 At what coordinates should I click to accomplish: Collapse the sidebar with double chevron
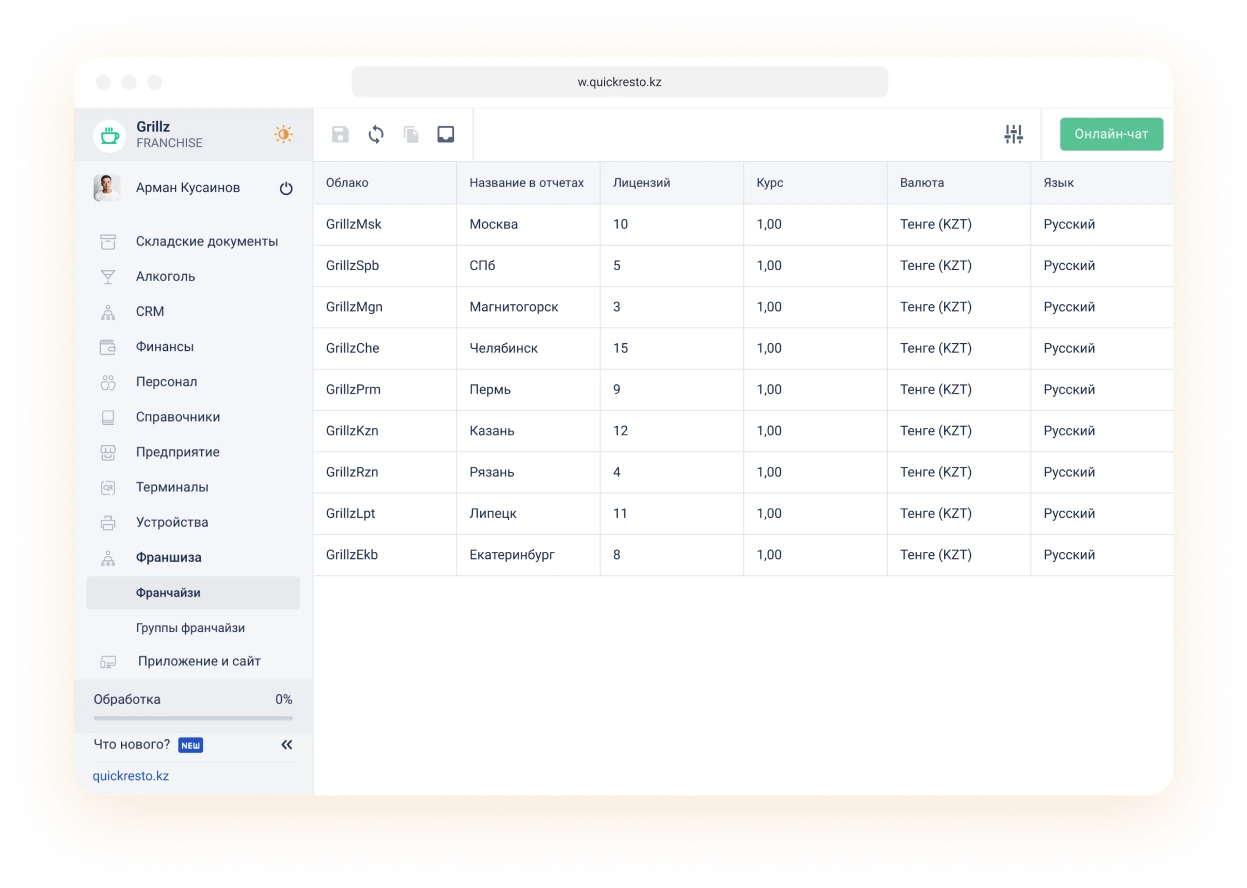click(x=287, y=745)
